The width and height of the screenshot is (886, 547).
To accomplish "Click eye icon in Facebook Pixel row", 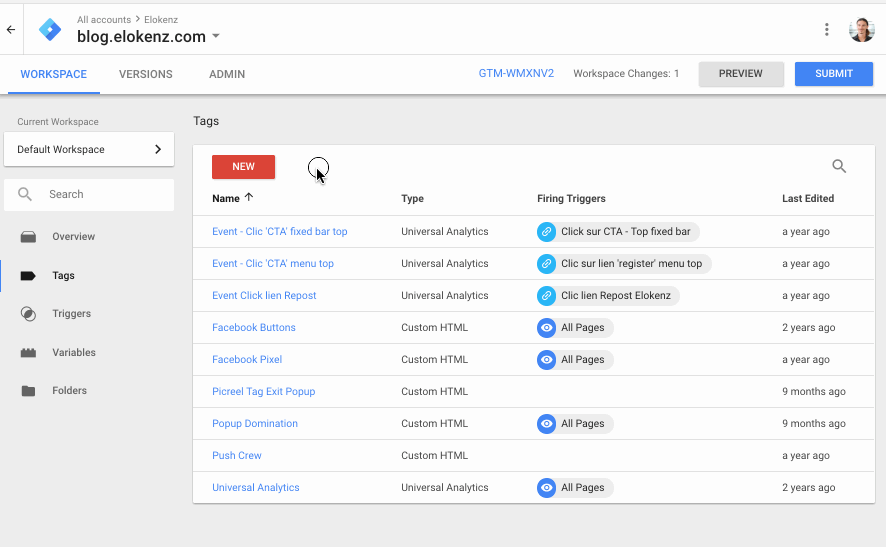I will [546, 360].
